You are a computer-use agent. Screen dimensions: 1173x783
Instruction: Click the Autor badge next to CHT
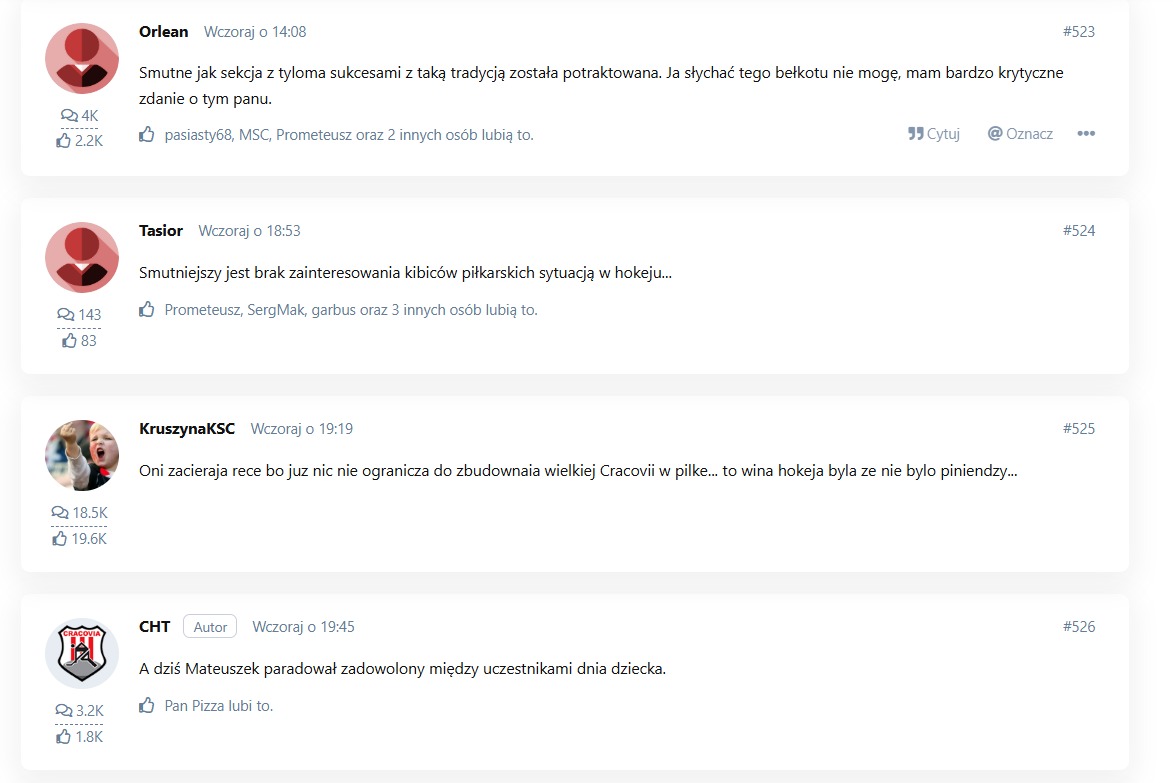(210, 627)
